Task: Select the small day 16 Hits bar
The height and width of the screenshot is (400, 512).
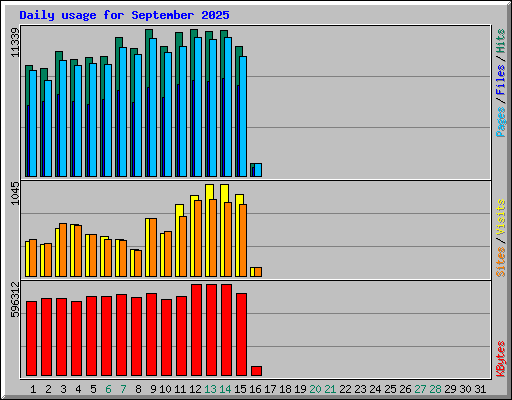Action: tap(252, 170)
